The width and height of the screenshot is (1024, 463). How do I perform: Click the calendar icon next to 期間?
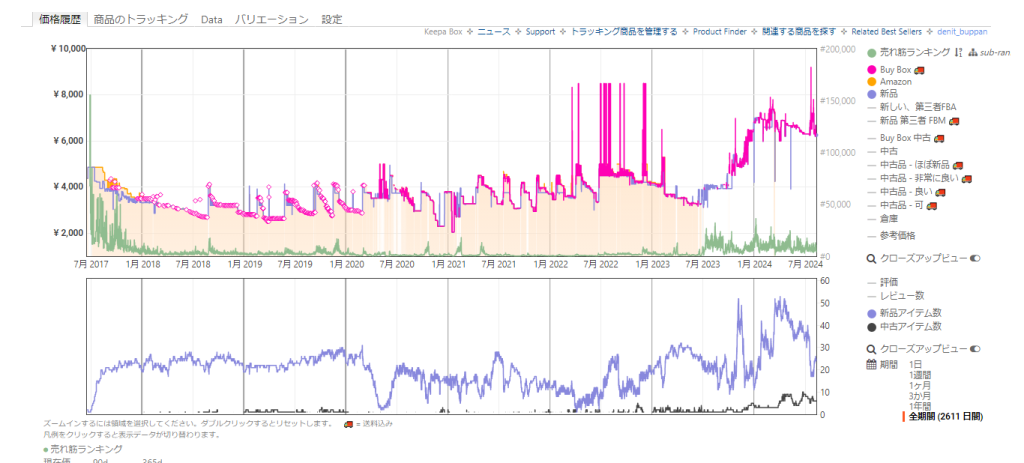(x=871, y=364)
